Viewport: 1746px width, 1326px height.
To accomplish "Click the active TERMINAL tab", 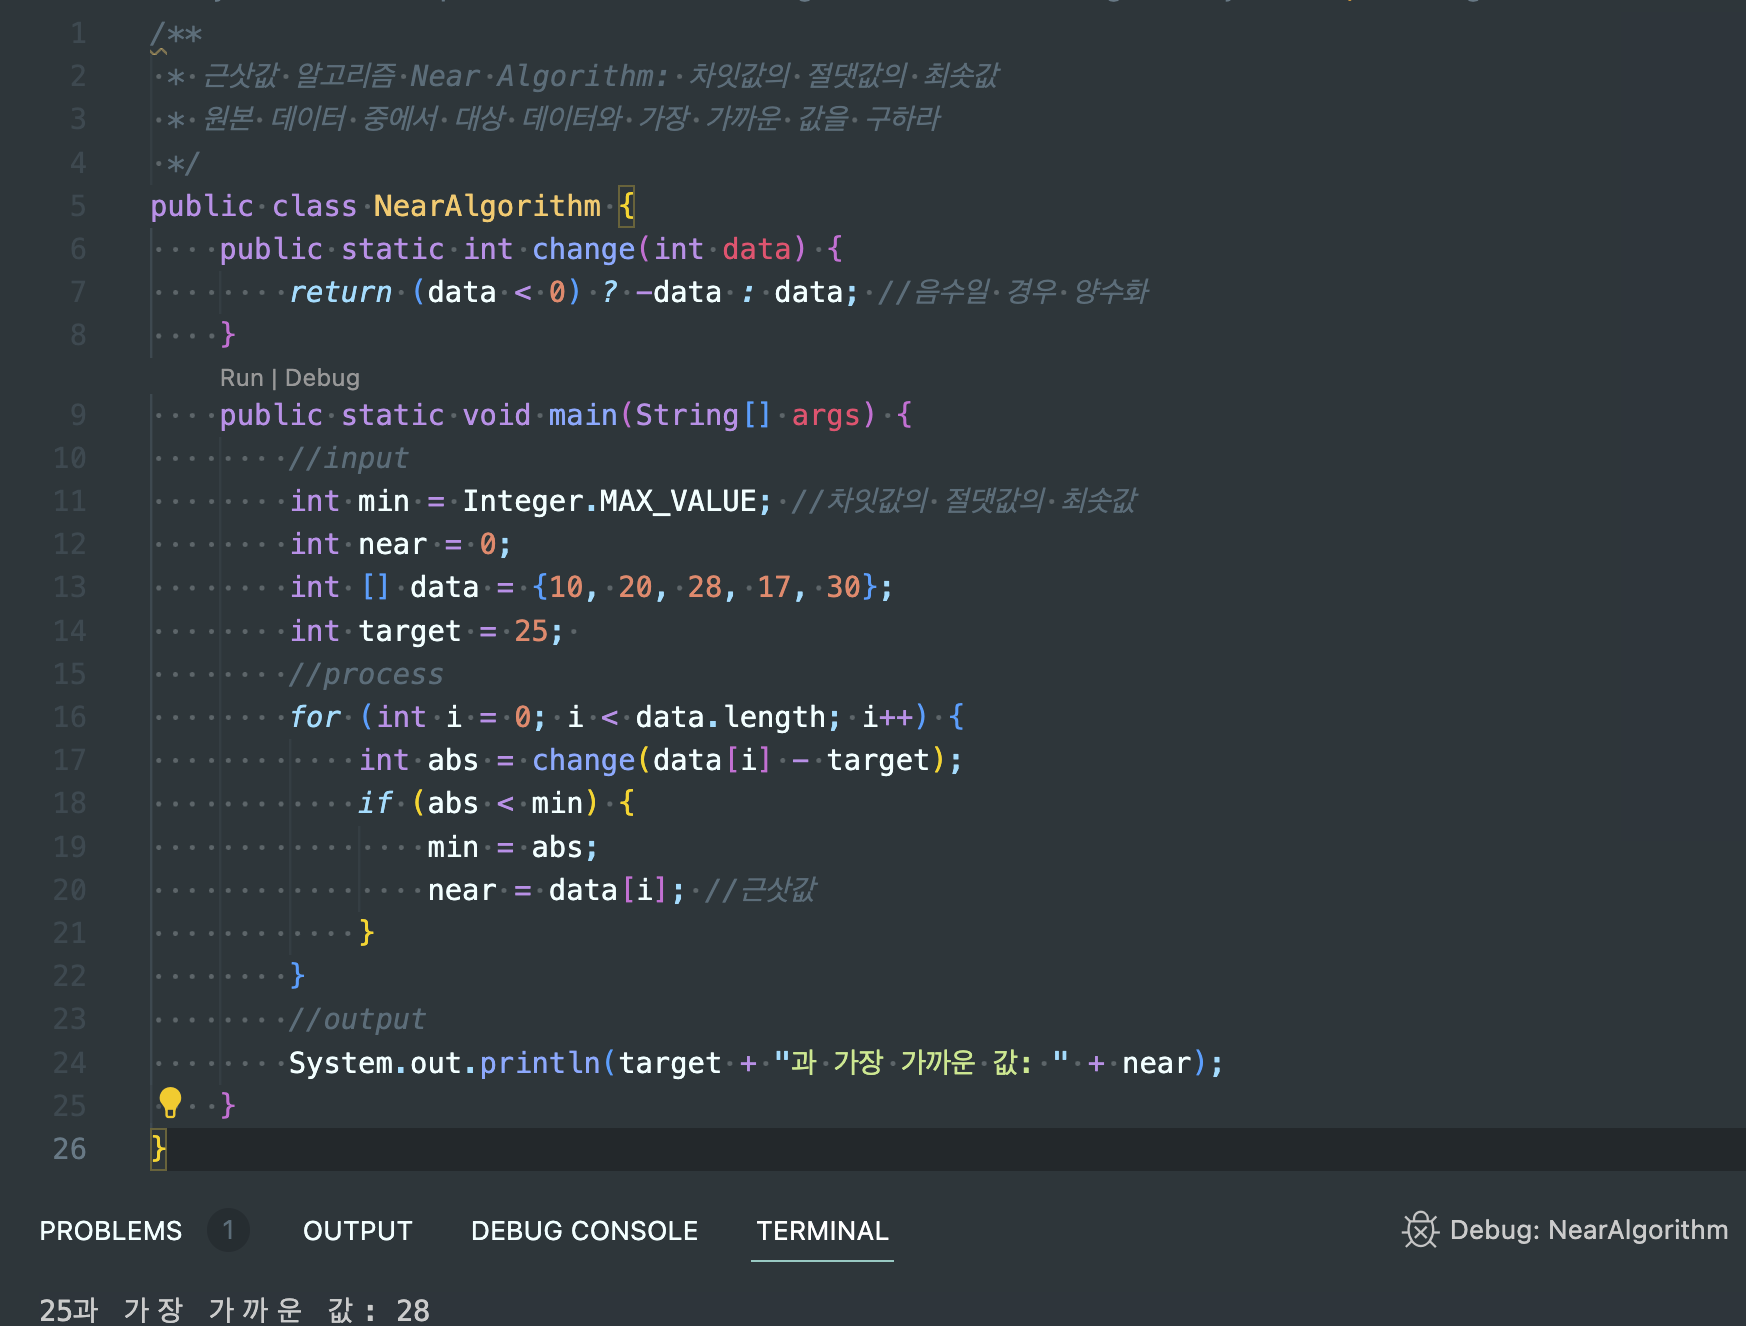I will (821, 1230).
